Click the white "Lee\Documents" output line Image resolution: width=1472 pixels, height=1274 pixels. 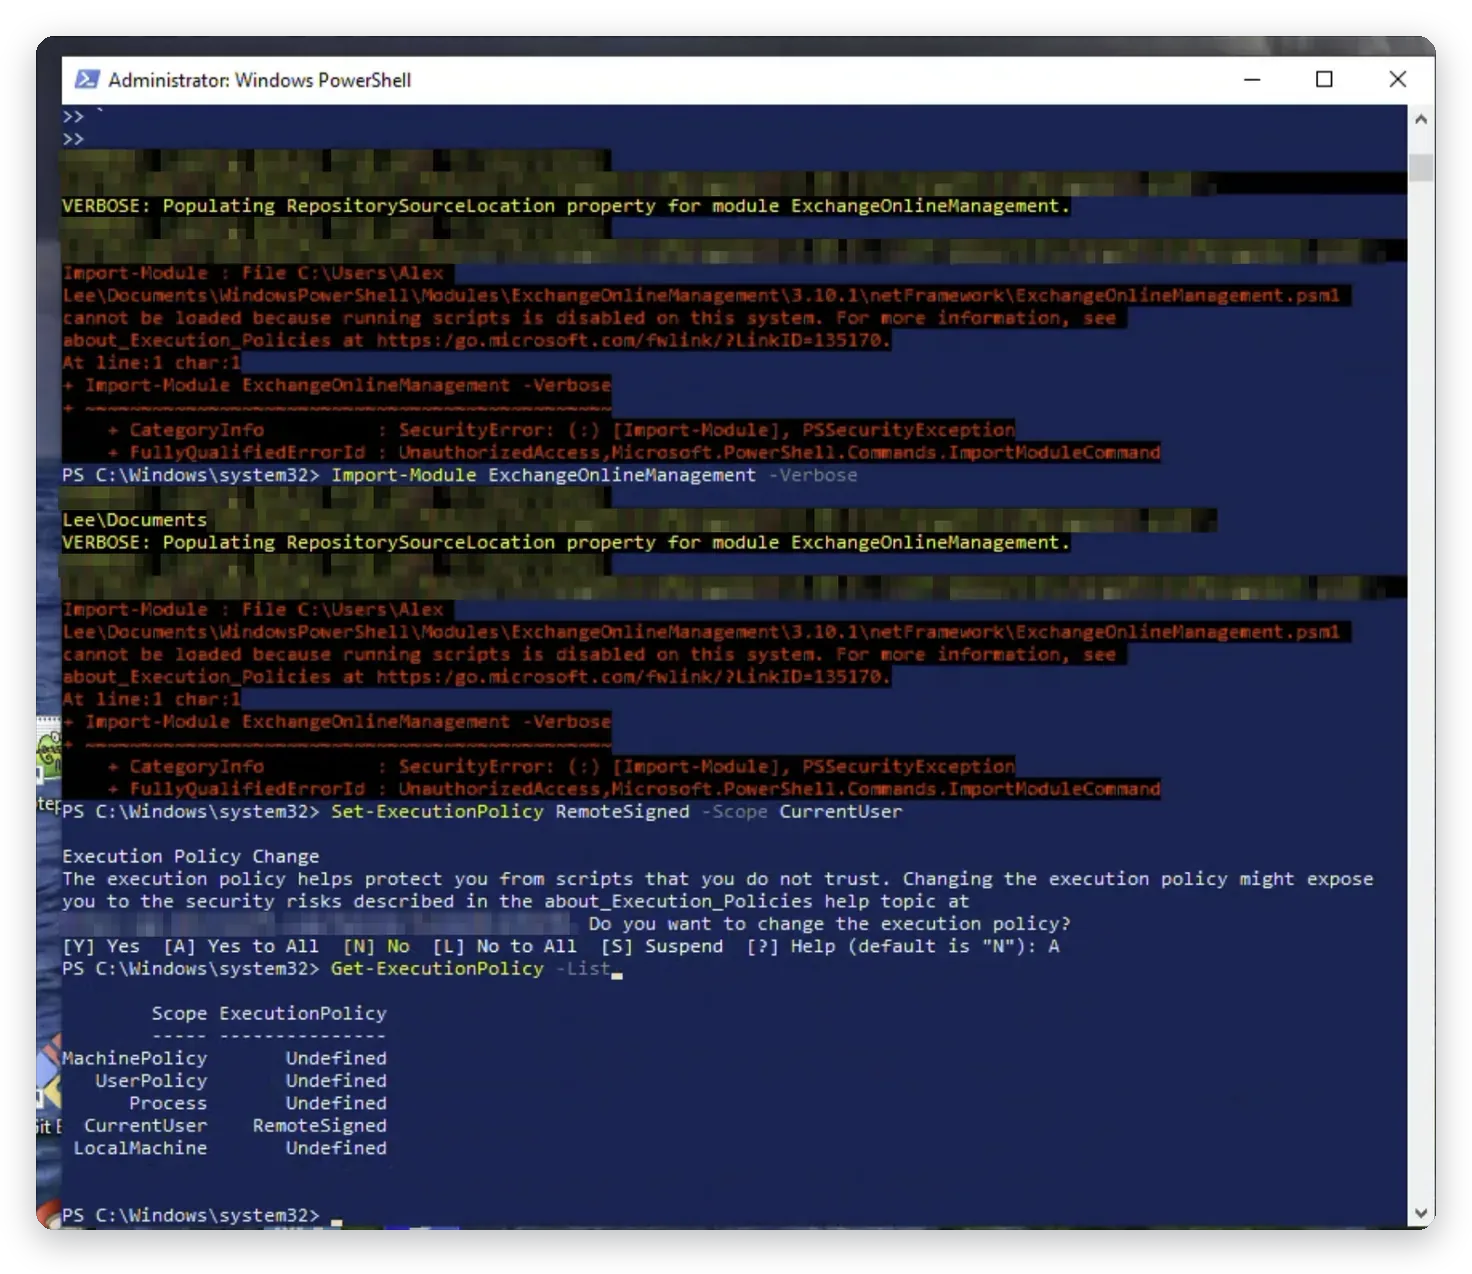click(134, 520)
